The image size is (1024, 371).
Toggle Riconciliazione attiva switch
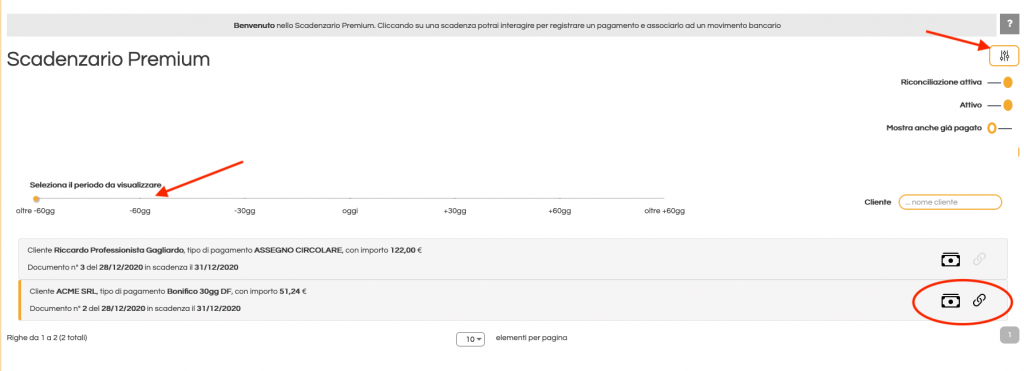1000,82
